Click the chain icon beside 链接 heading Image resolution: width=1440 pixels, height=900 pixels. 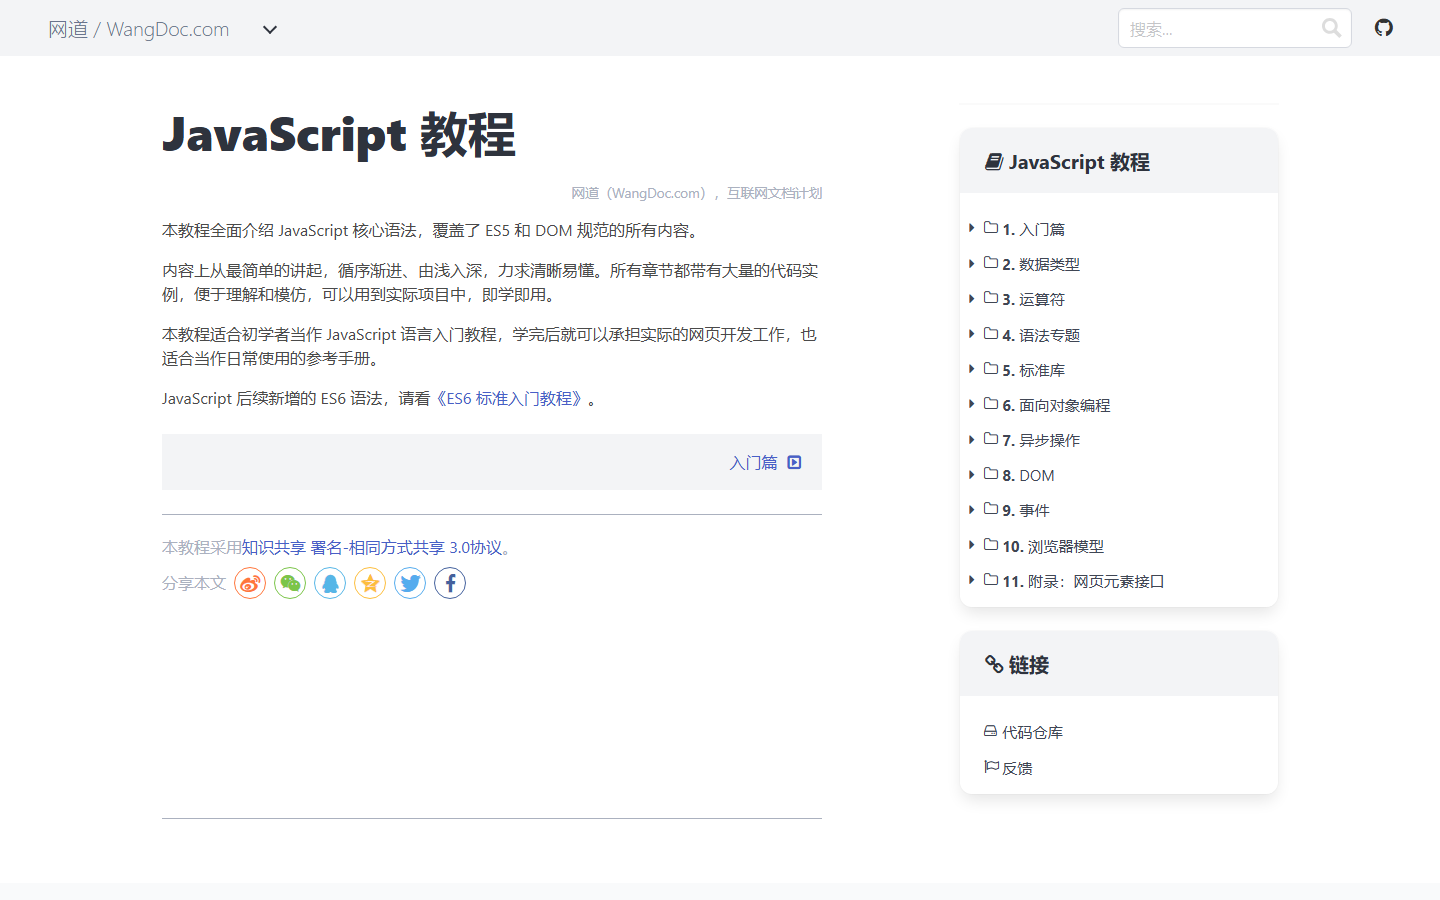994,665
